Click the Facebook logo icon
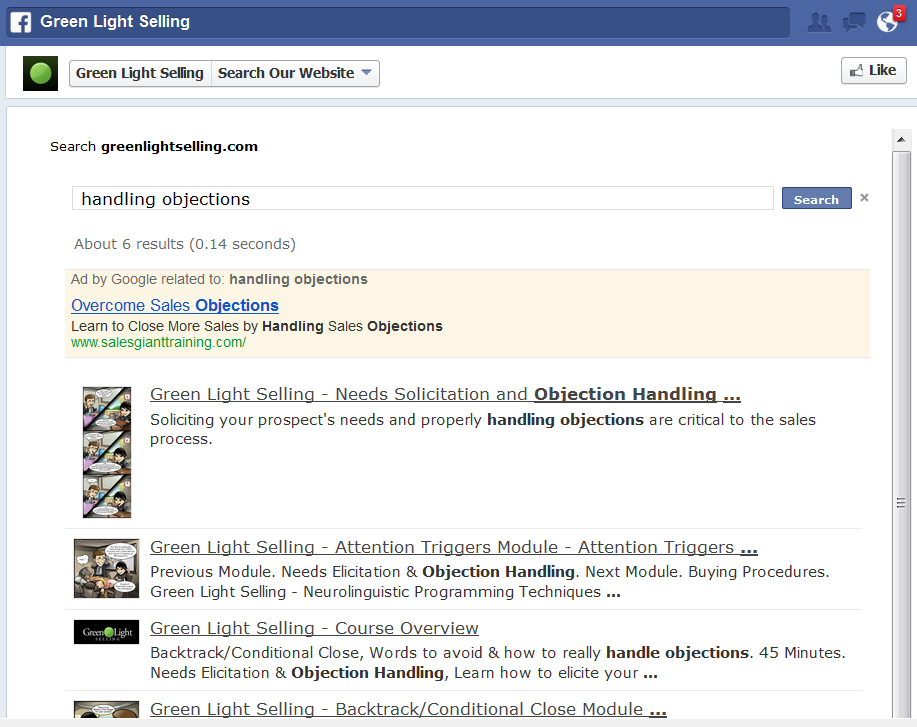This screenshot has height=727, width=917. coord(21,22)
